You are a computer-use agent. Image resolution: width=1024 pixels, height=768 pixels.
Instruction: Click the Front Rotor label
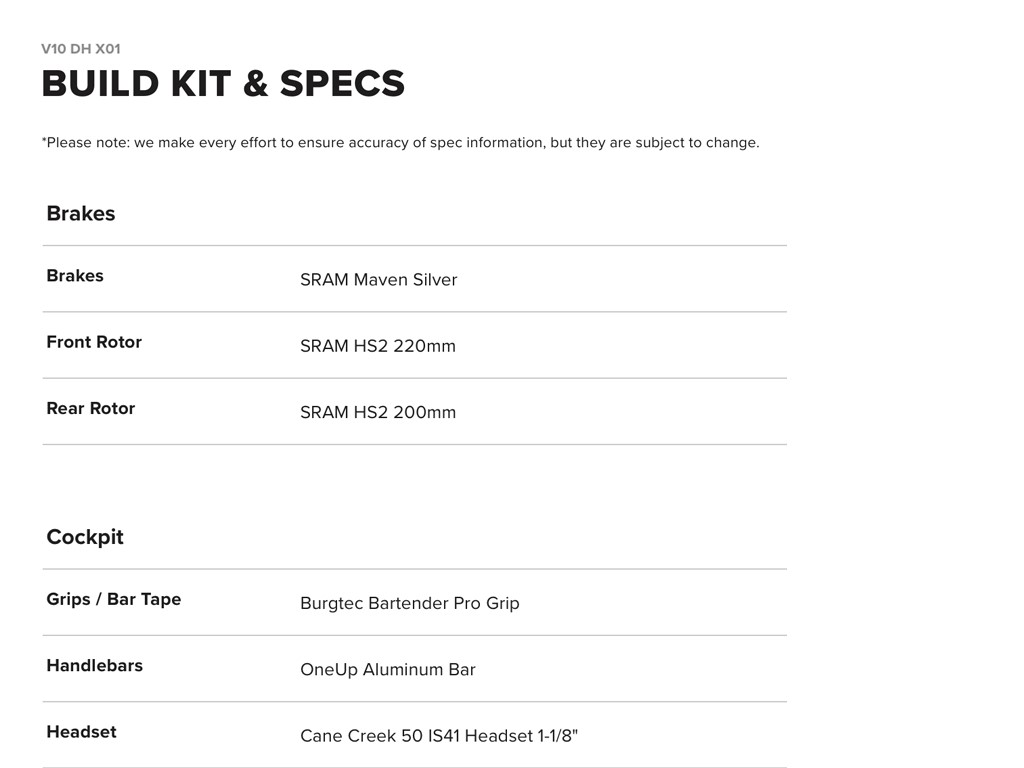point(94,342)
